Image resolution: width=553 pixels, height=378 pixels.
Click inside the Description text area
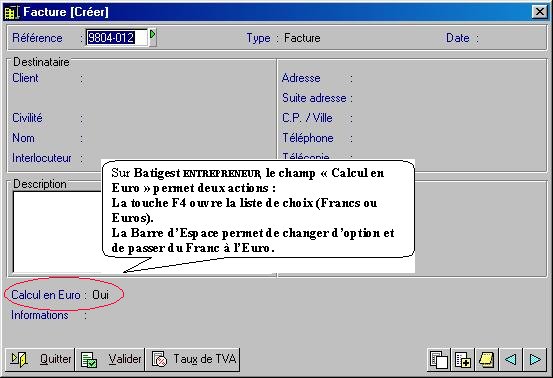click(57, 232)
